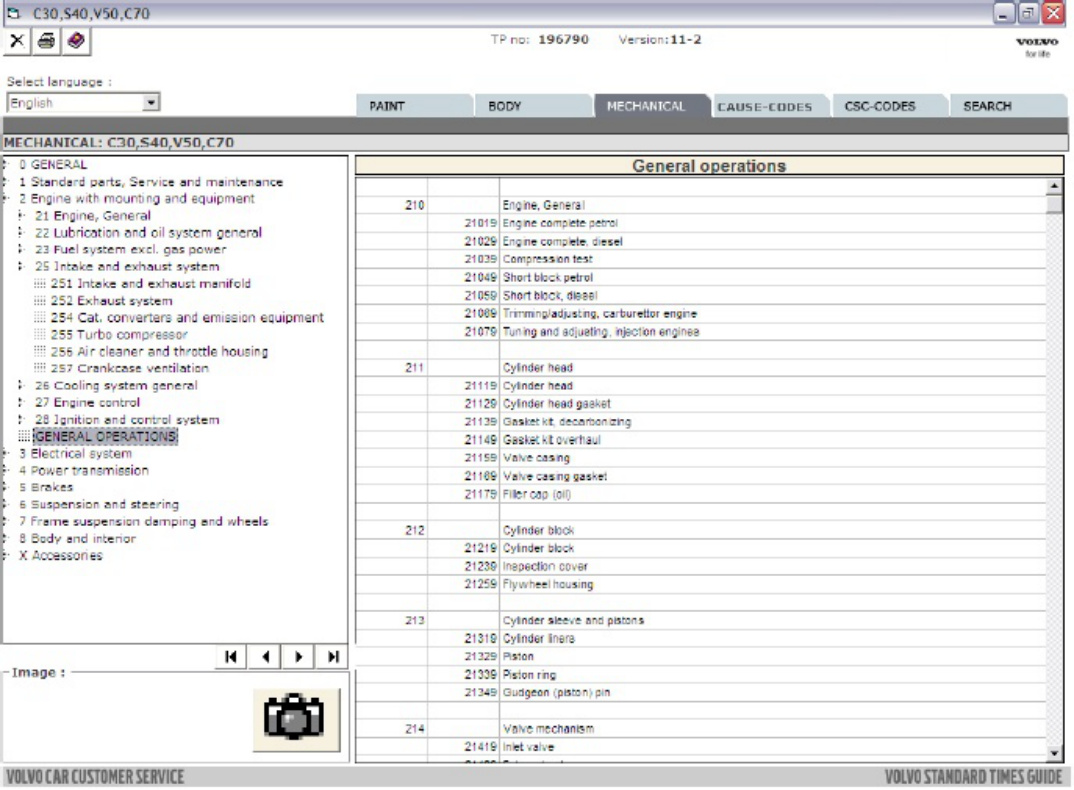Image resolution: width=1074 pixels, height=790 pixels.
Task: Open the book help icon
Action: [x=76, y=41]
